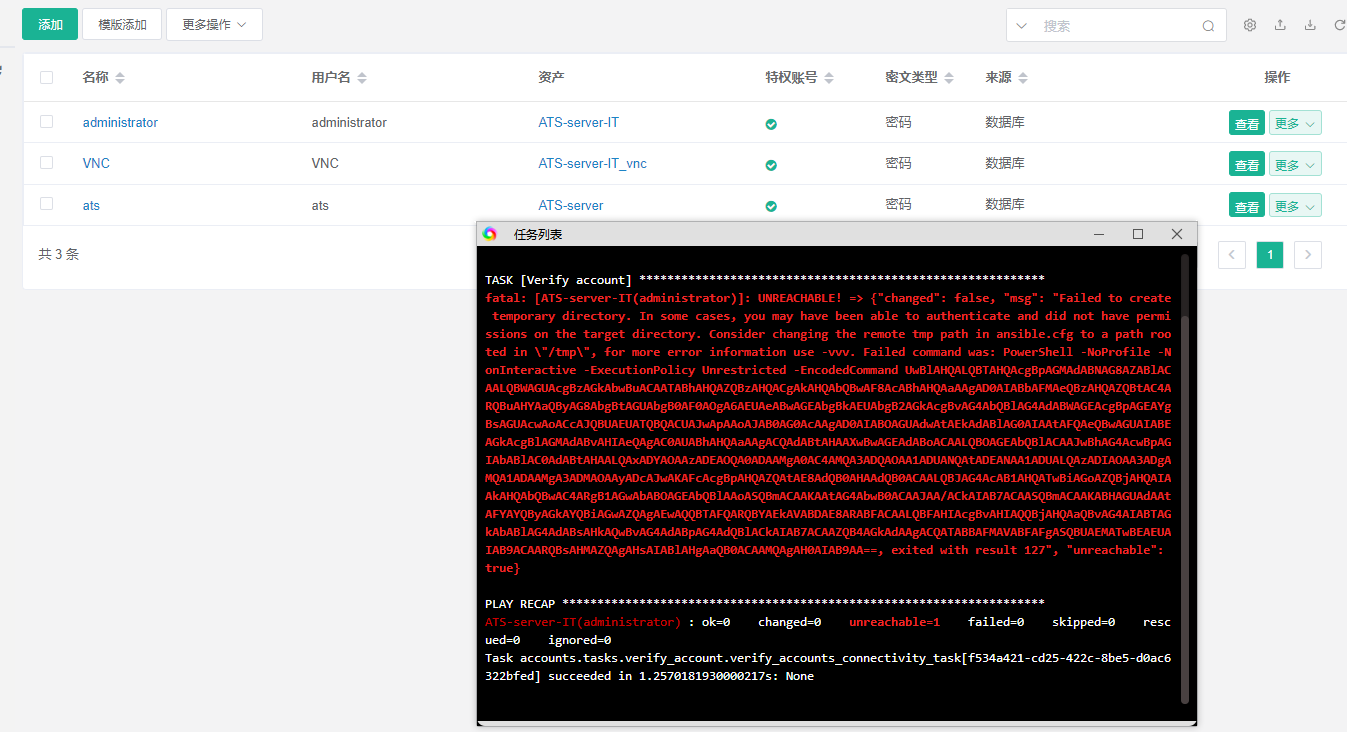Click the green 添加 button

50,23
